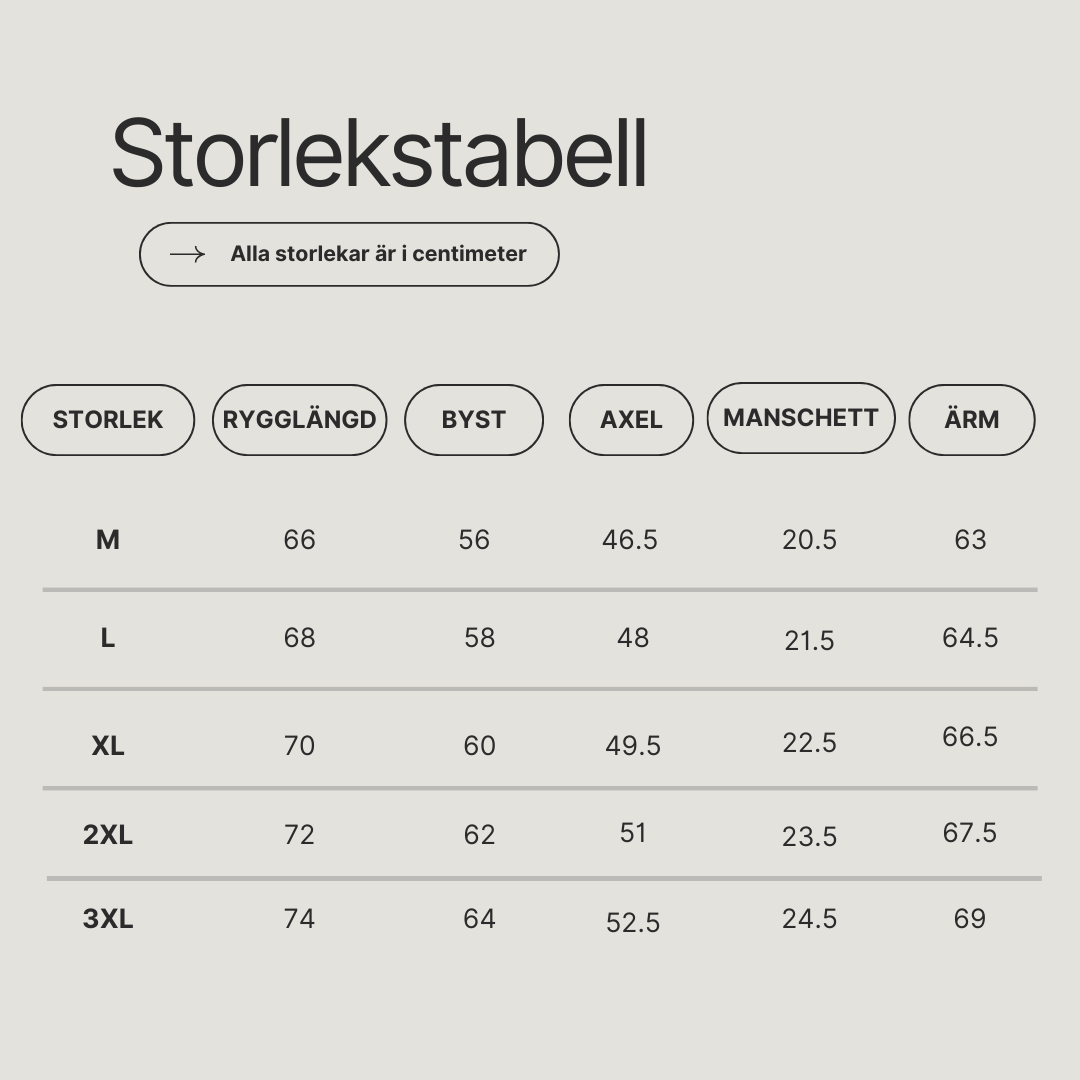Select the XL size row label

click(108, 745)
